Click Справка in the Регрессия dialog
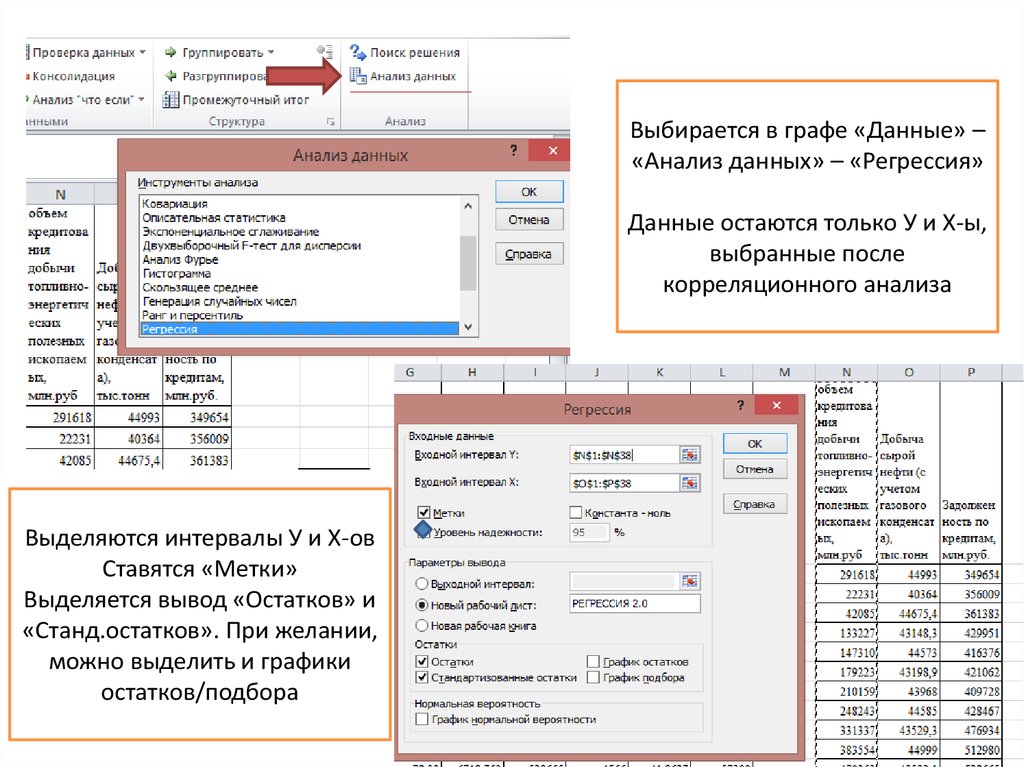 click(x=755, y=504)
